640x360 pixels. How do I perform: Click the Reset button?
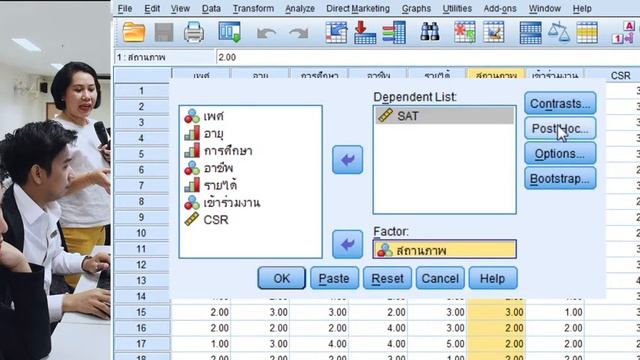[x=387, y=278]
